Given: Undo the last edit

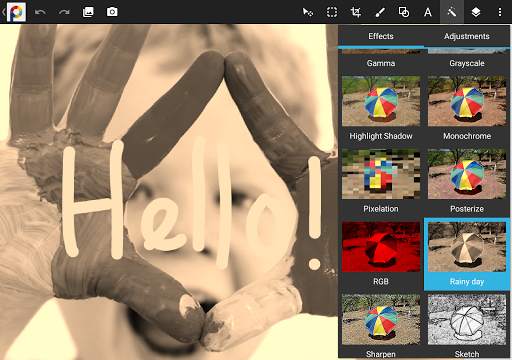Looking at the screenshot, I should click(40, 12).
